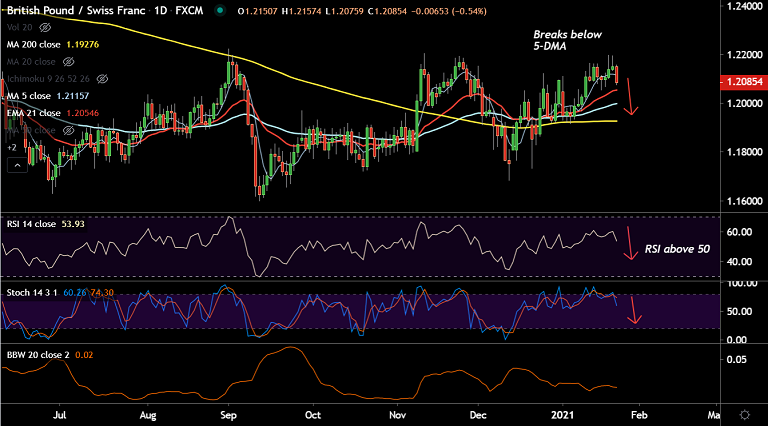Click the 1D interval label

(x=161, y=10)
